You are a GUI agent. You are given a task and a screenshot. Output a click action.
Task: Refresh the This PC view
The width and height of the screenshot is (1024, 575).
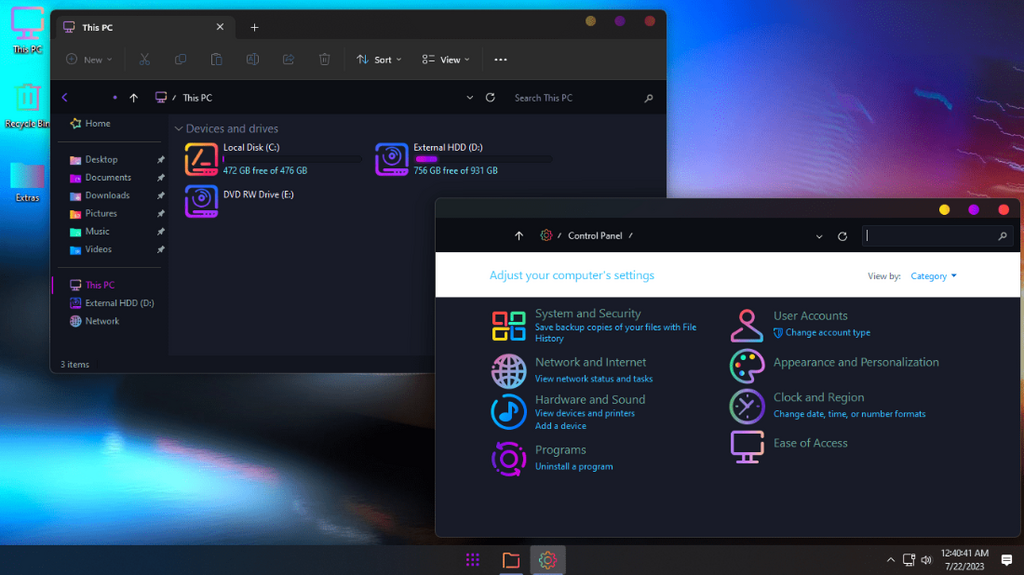tap(490, 97)
